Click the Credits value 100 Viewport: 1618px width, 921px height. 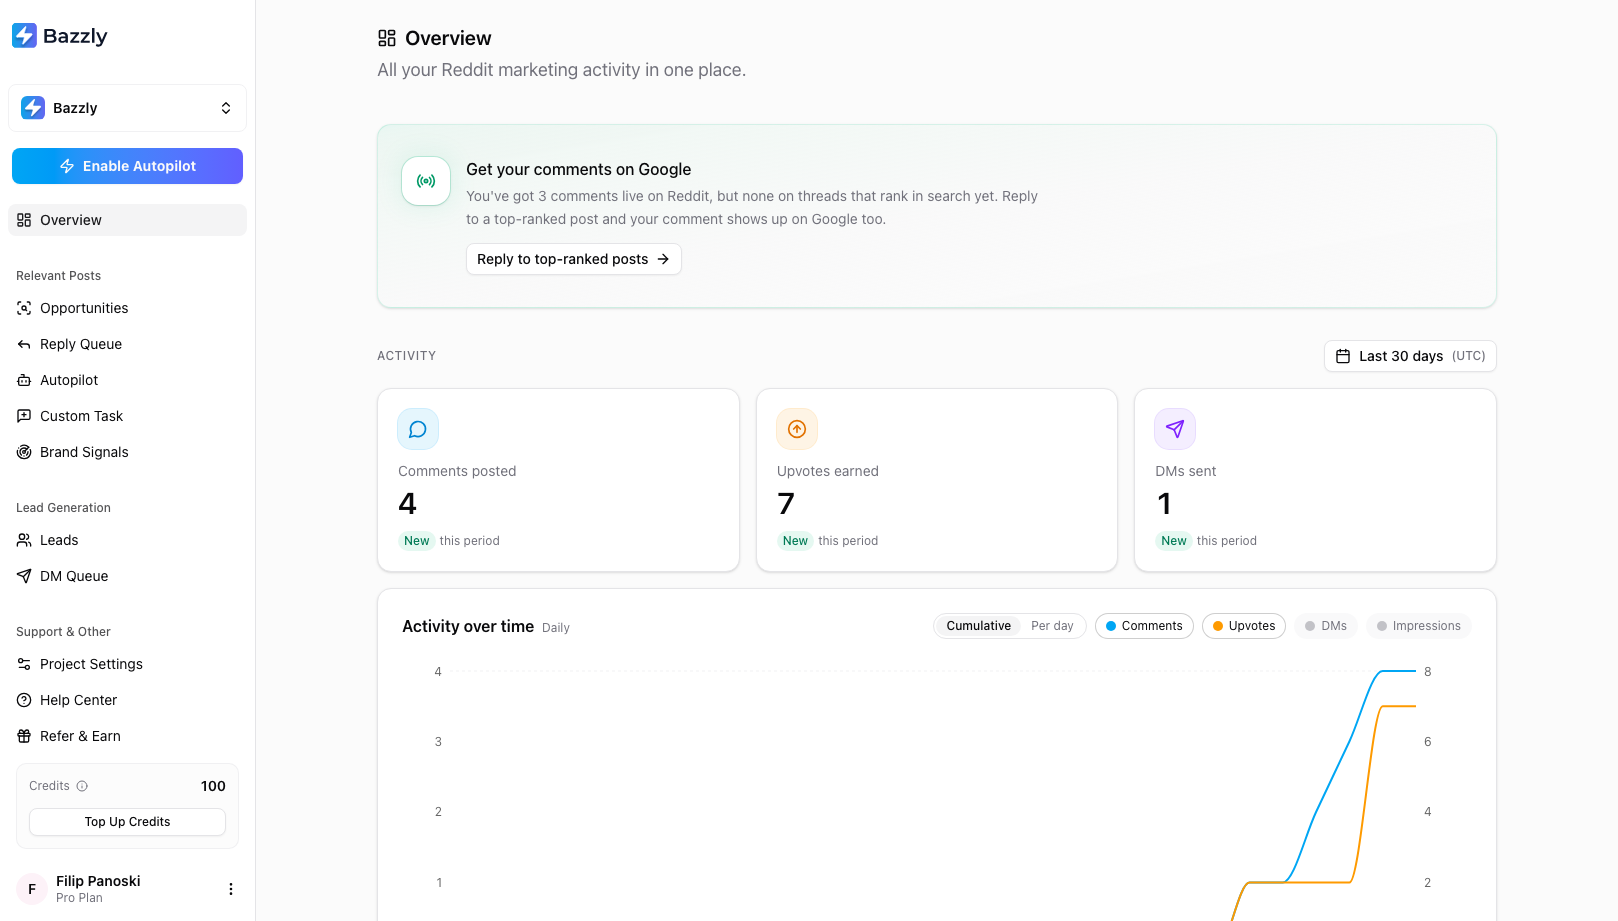tap(213, 786)
